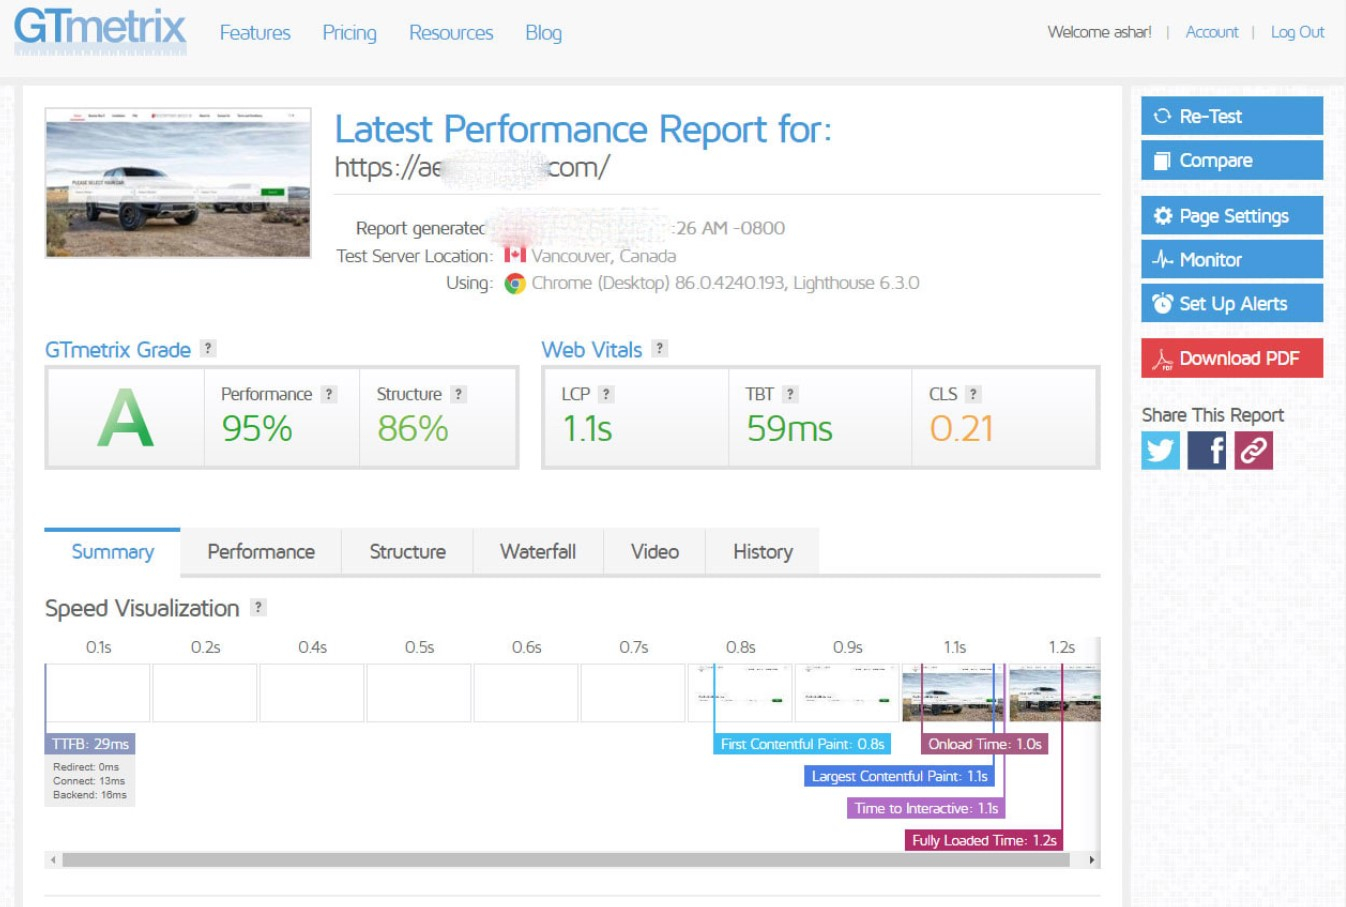This screenshot has height=907, width=1346.
Task: Open the History tab
Action: [762, 552]
